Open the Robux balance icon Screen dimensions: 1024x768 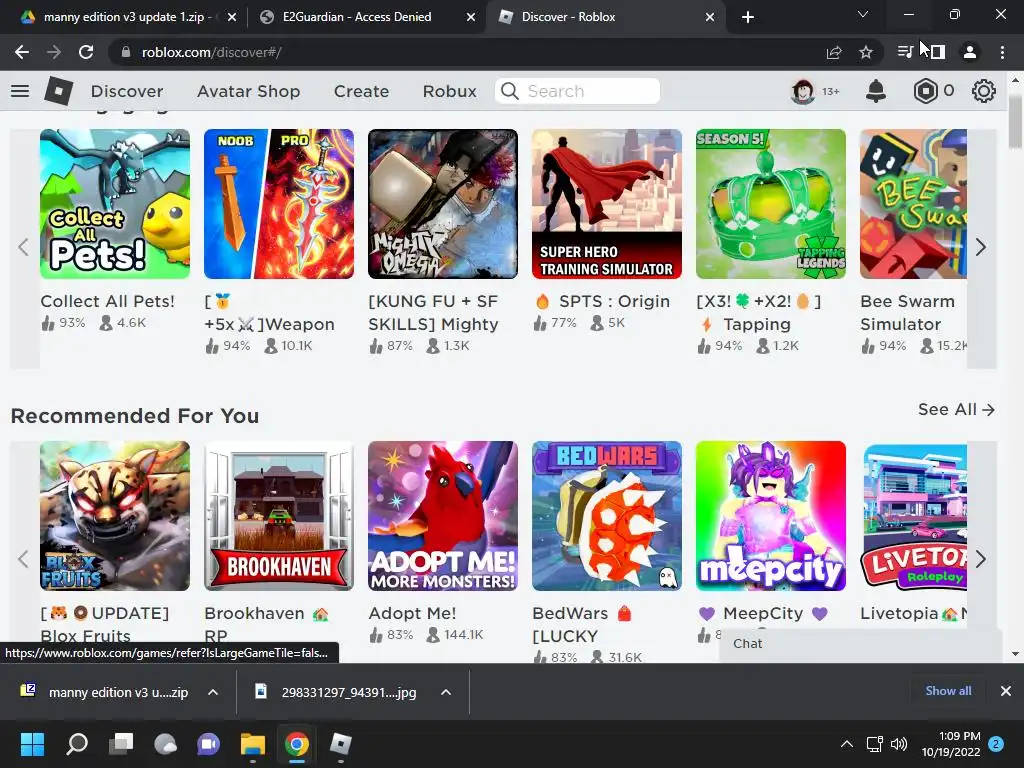[925, 91]
